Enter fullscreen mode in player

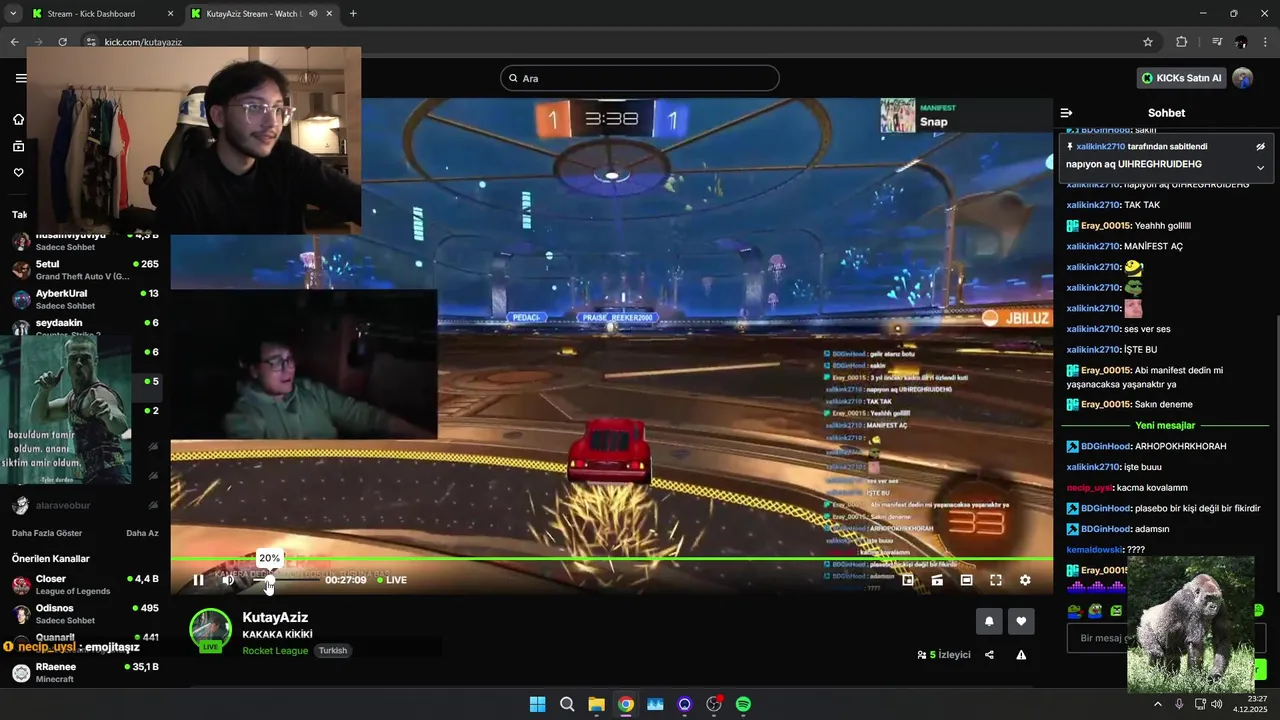tap(996, 580)
